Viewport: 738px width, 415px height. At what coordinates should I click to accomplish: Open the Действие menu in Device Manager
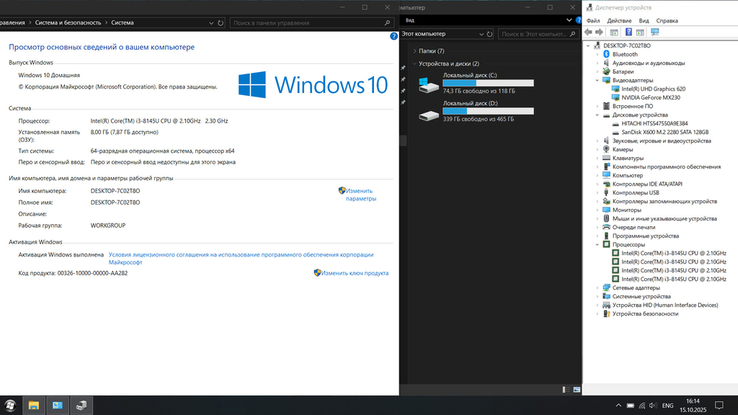coord(619,21)
